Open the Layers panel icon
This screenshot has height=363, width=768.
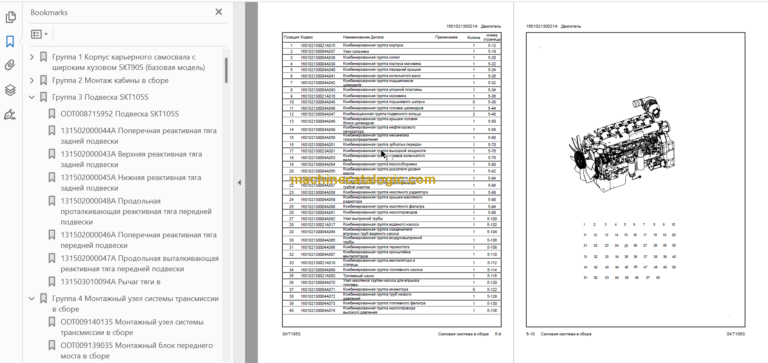click(x=10, y=90)
